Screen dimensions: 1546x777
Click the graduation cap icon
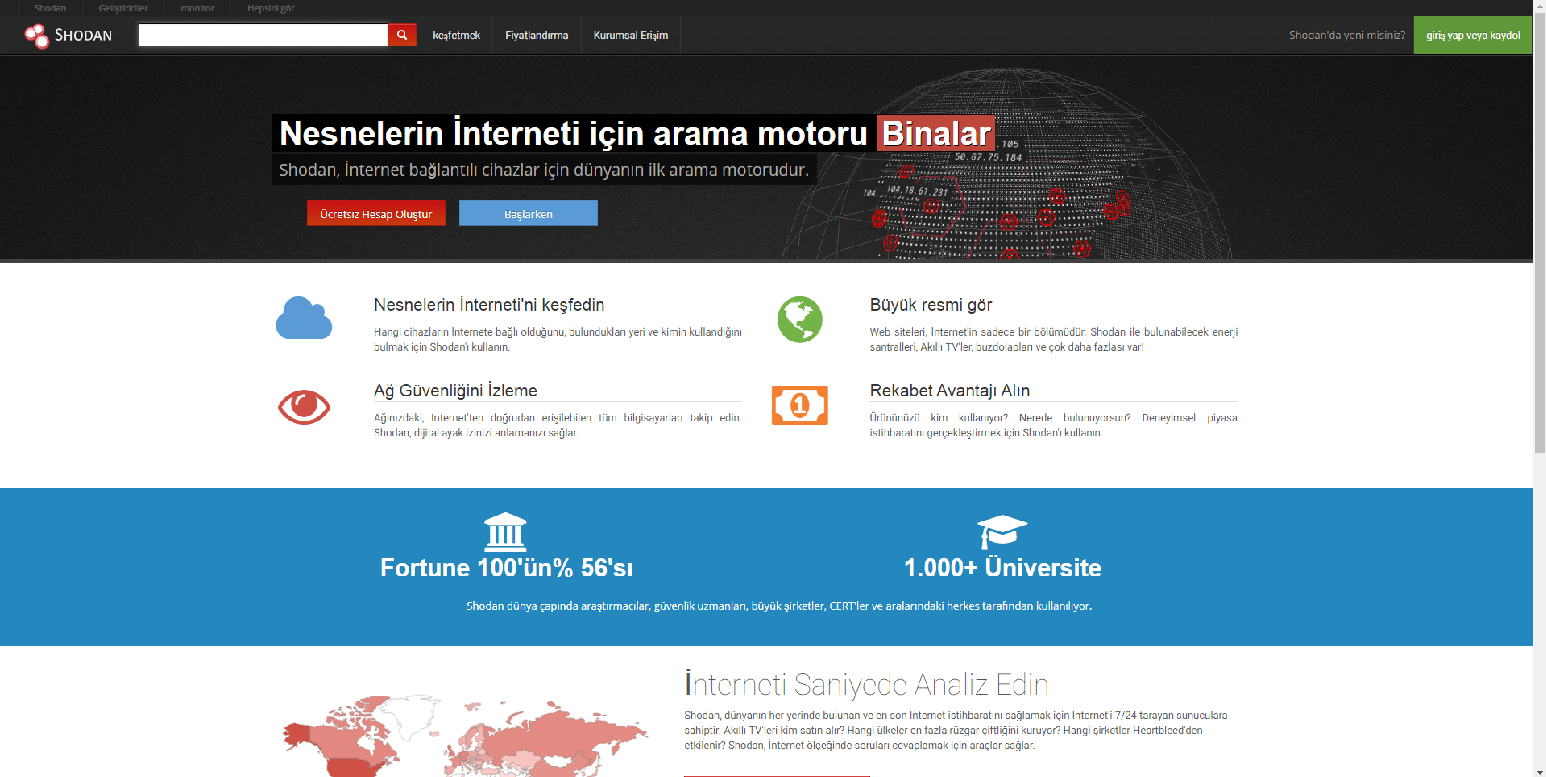click(1002, 531)
